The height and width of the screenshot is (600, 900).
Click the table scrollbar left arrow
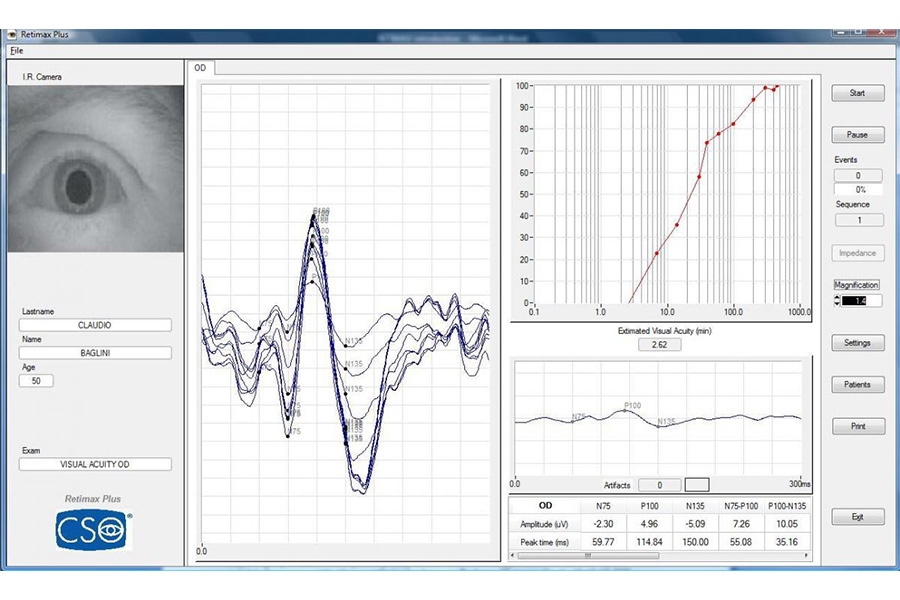513,555
